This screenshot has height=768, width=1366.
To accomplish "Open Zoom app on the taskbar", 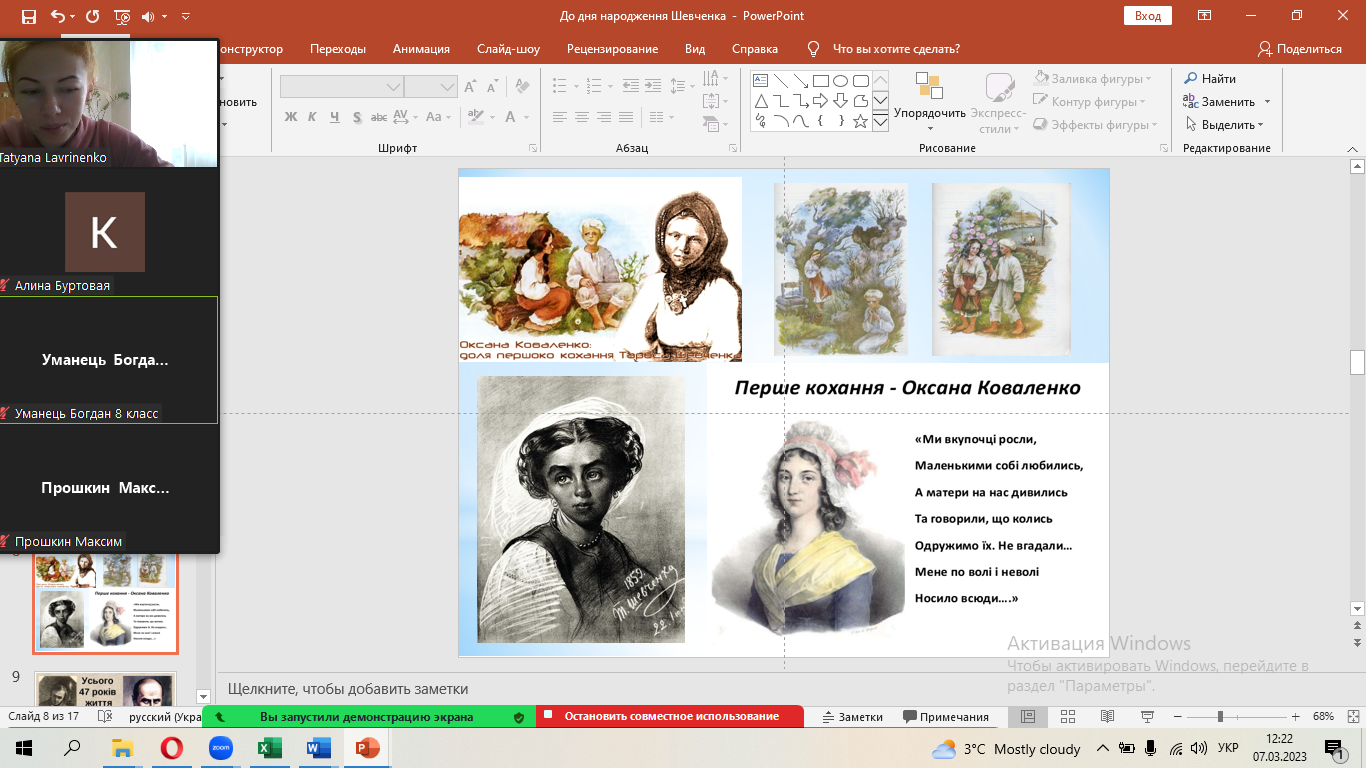I will tap(221, 748).
